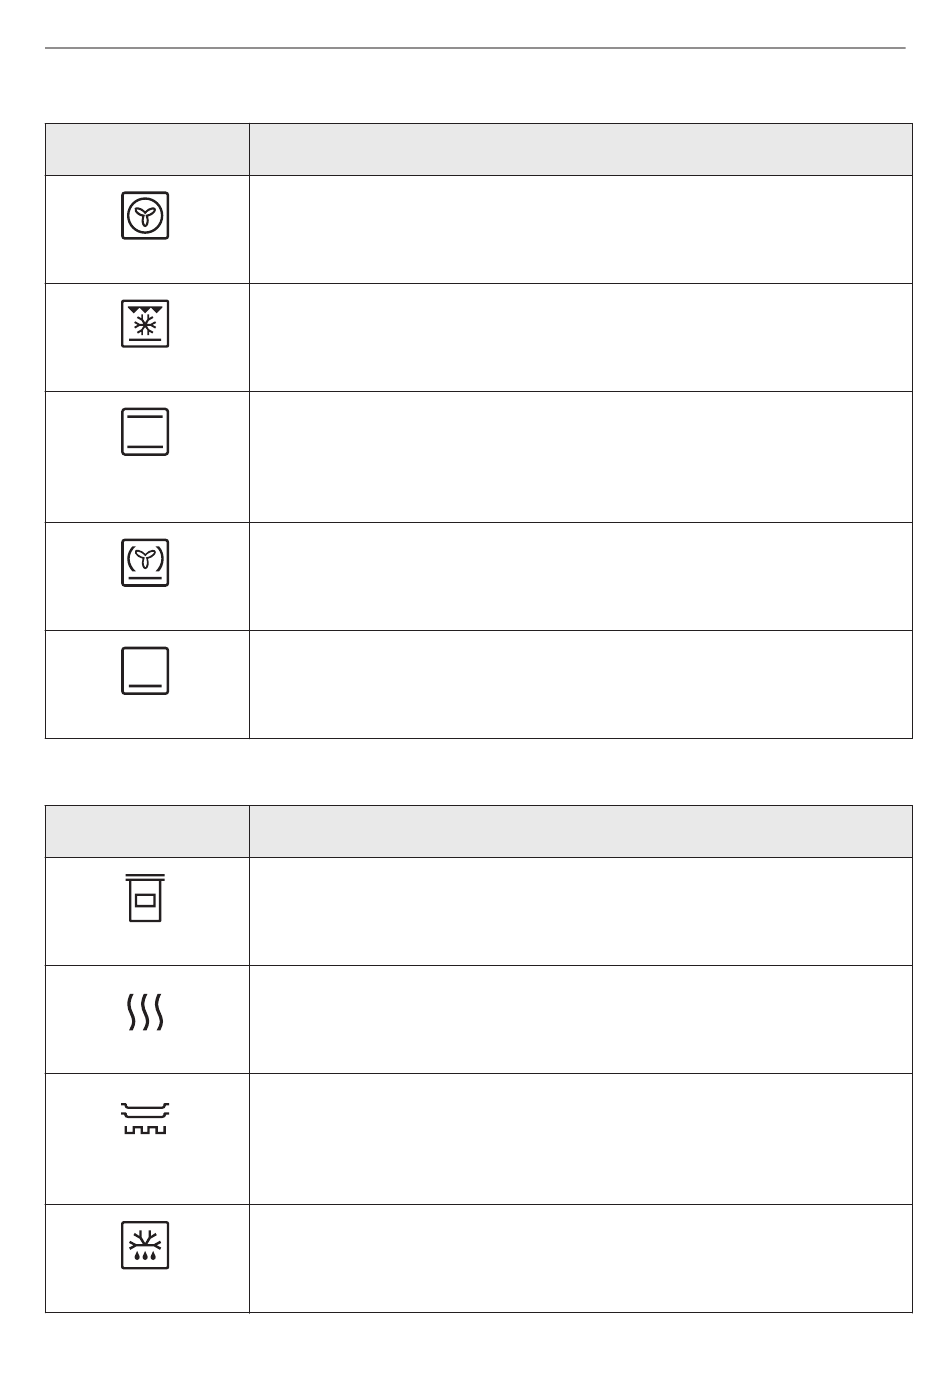Click the gray header cell above jar icon
Screen dimensions: 950x1374
[x=147, y=832]
